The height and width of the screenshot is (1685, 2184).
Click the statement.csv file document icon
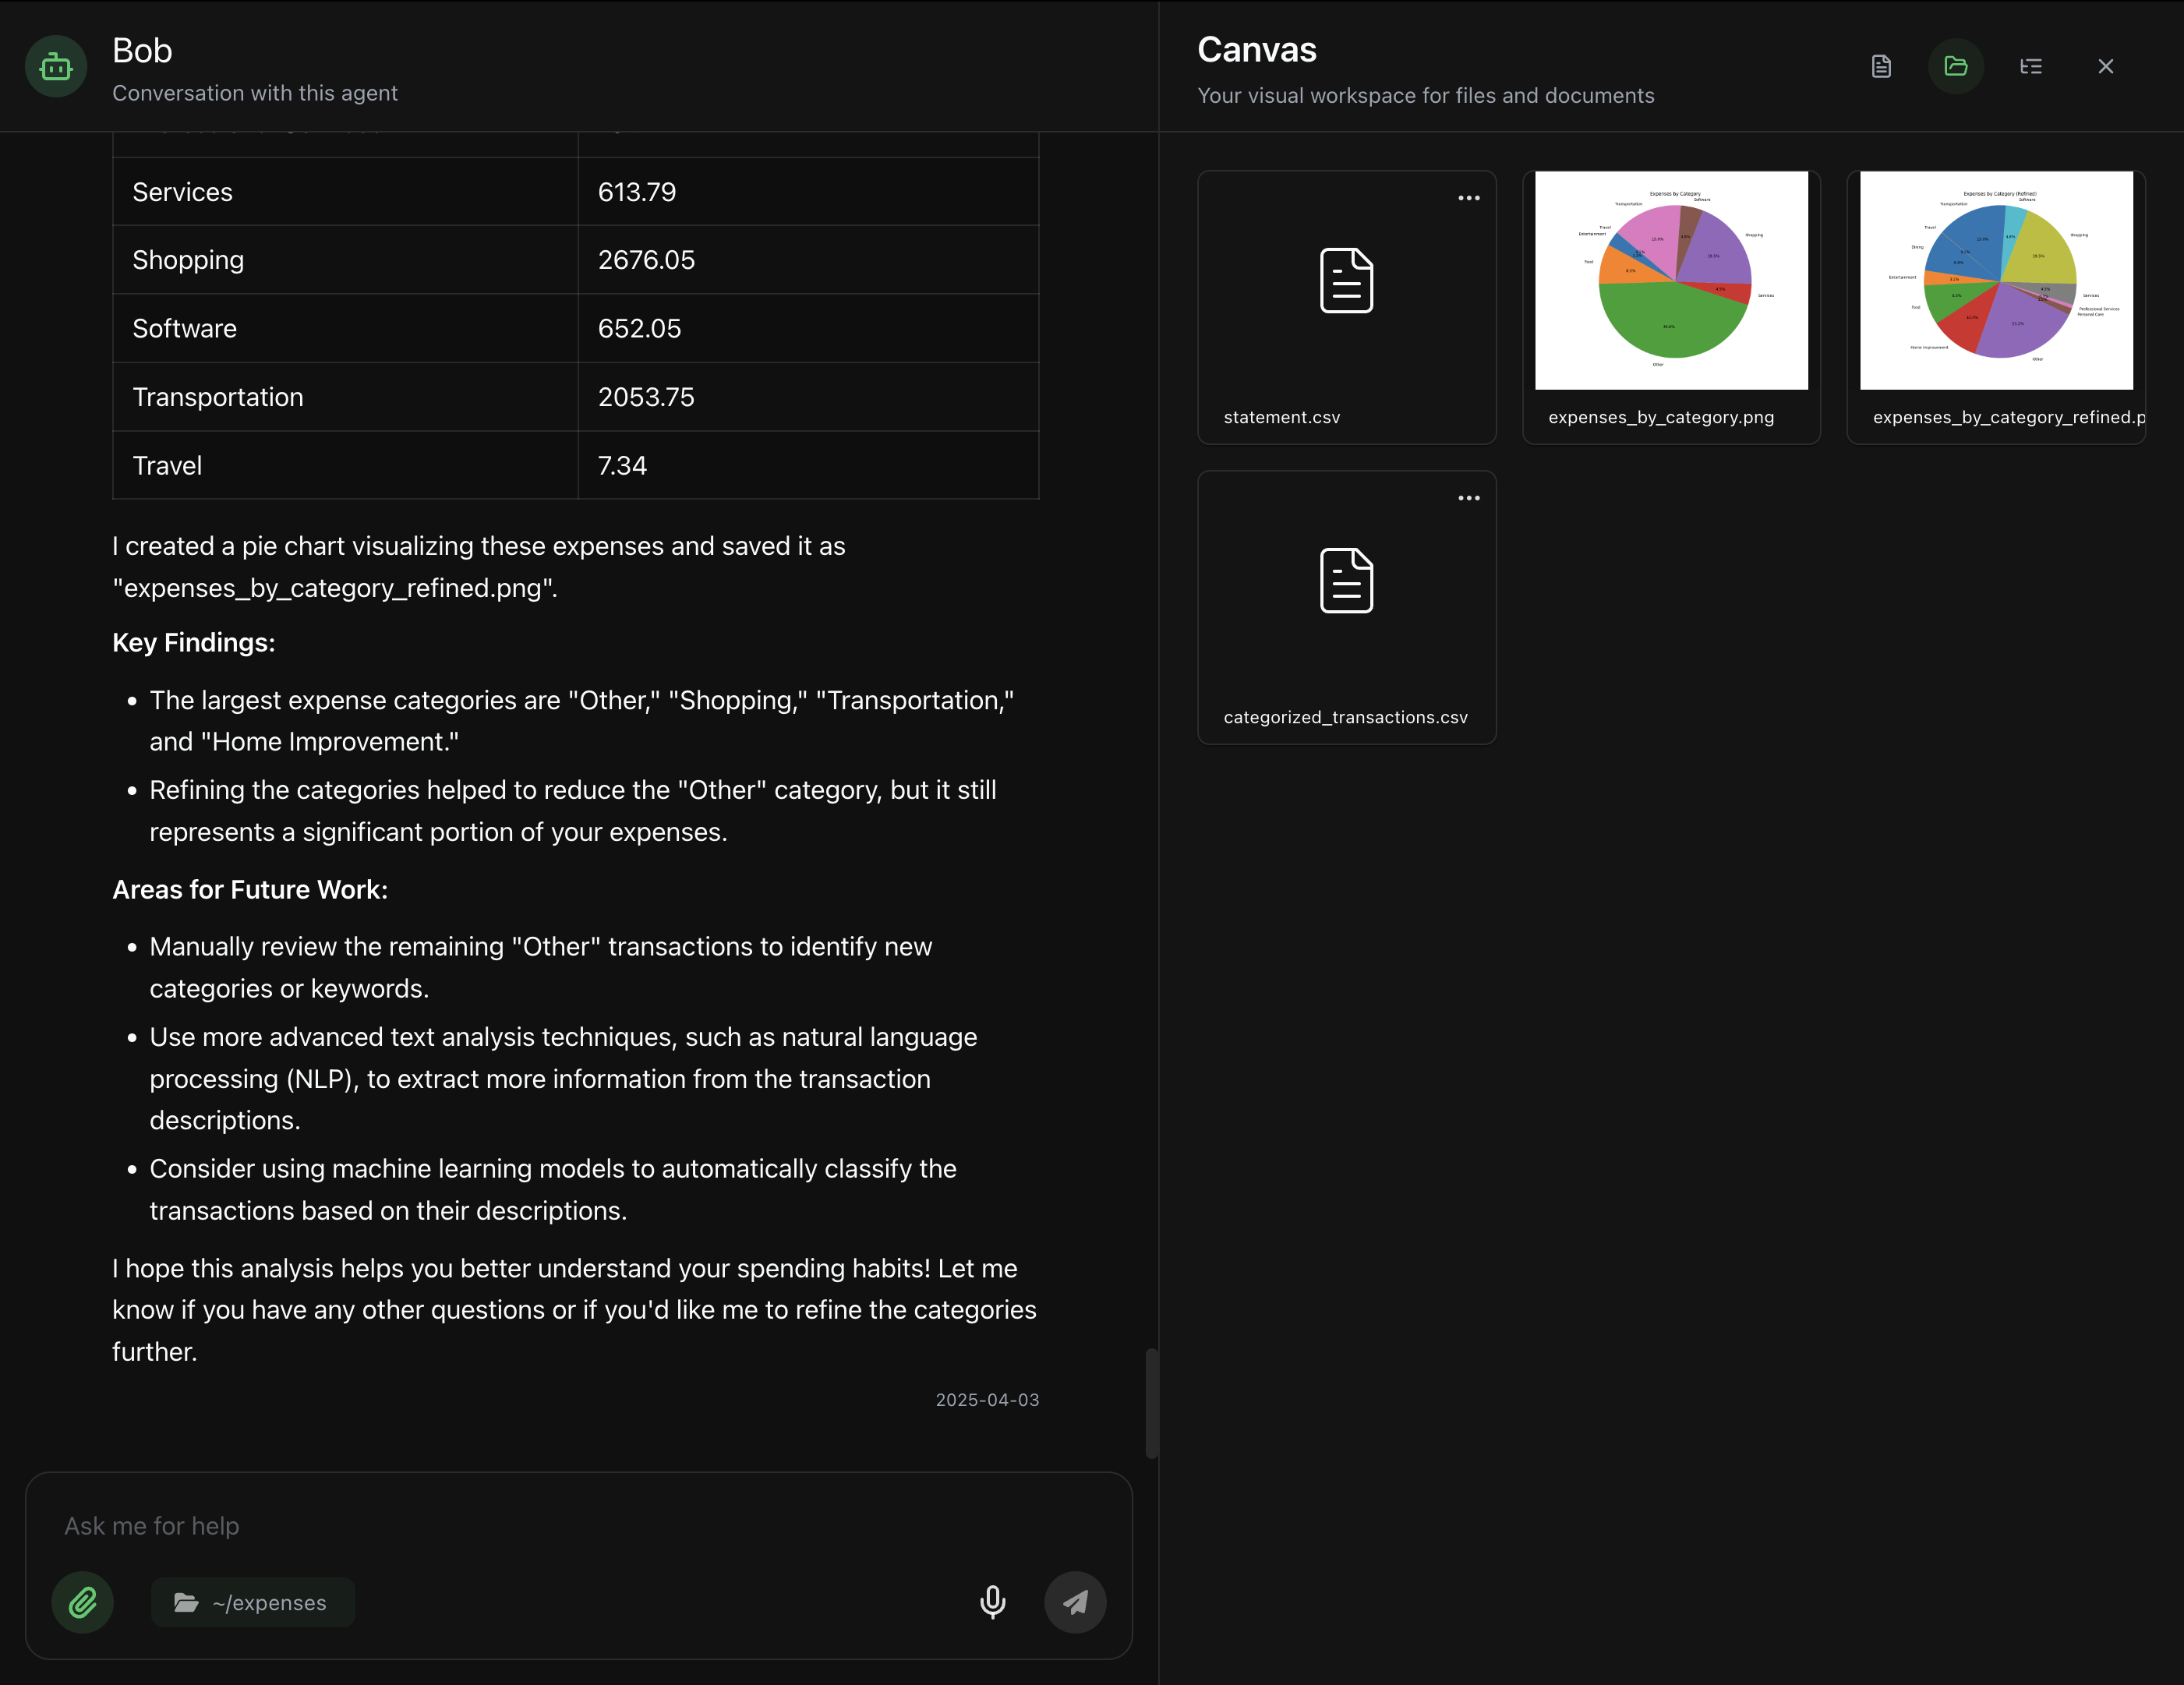click(x=1346, y=281)
